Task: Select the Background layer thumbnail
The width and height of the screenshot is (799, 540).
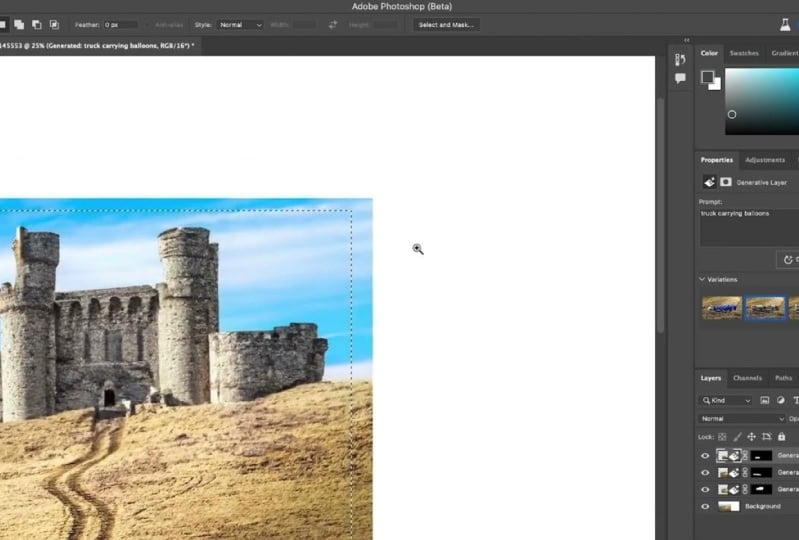Action: (x=729, y=506)
